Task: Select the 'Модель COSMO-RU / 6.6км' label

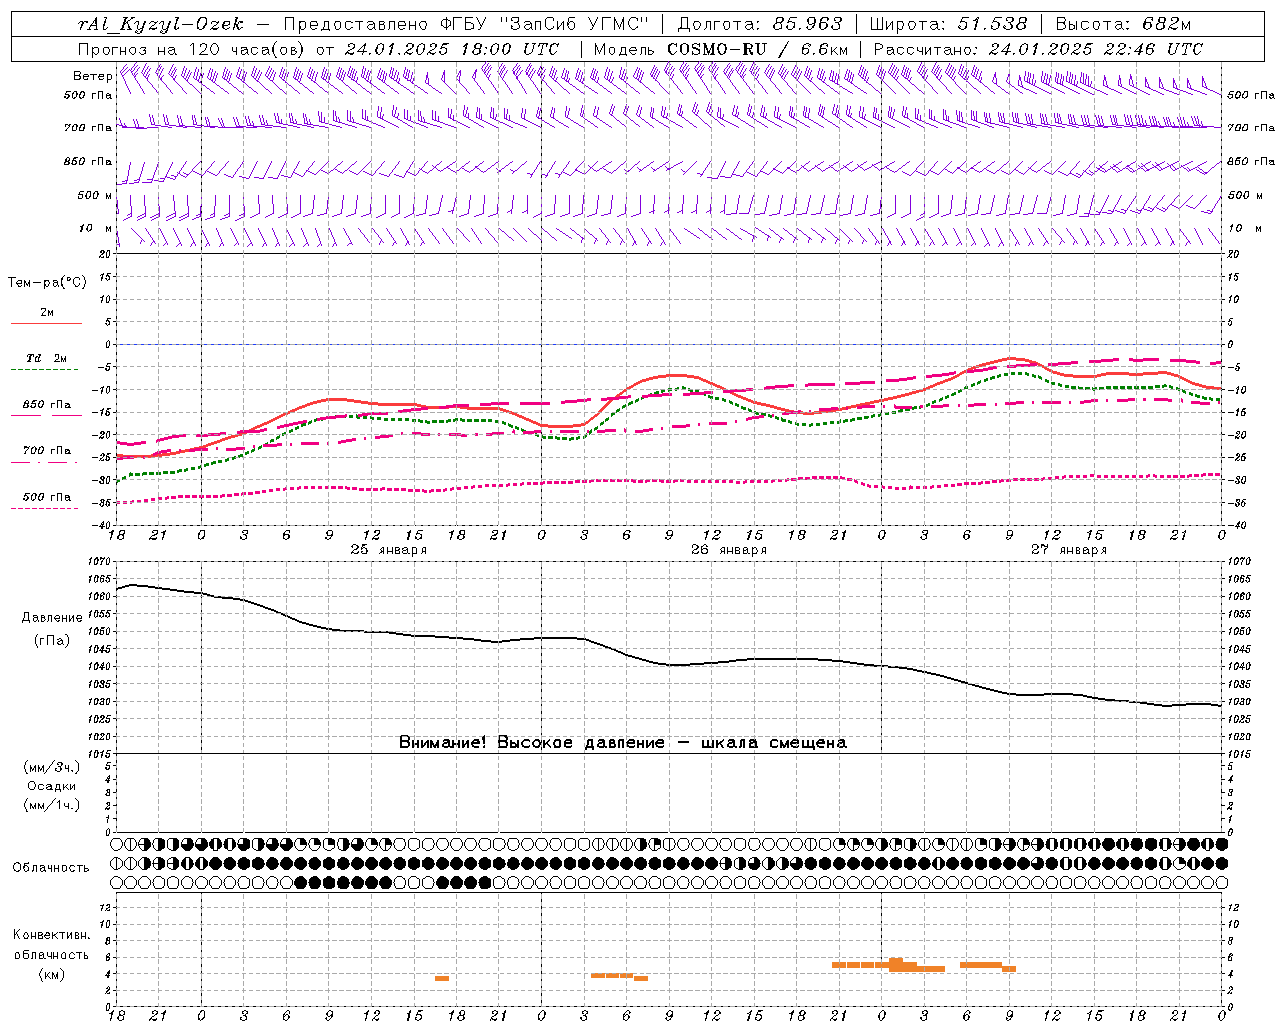Action: [721, 49]
